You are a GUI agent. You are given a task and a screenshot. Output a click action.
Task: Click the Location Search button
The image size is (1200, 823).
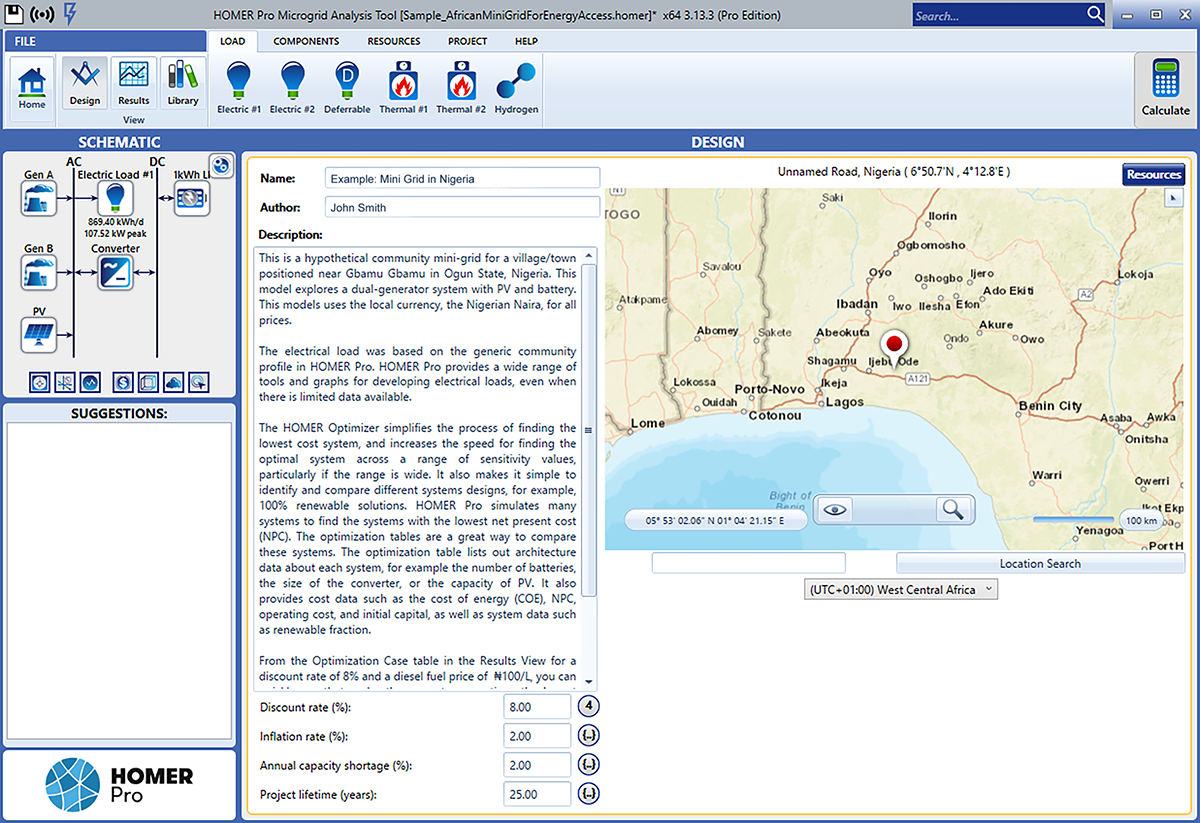[1040, 563]
